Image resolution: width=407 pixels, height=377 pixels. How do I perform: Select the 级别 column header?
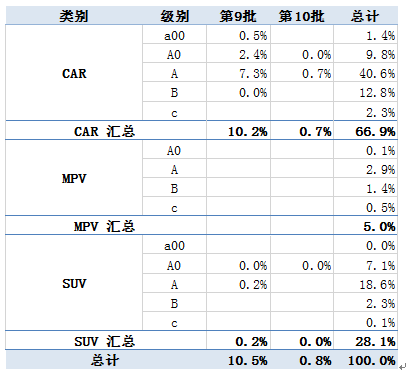coord(174,16)
